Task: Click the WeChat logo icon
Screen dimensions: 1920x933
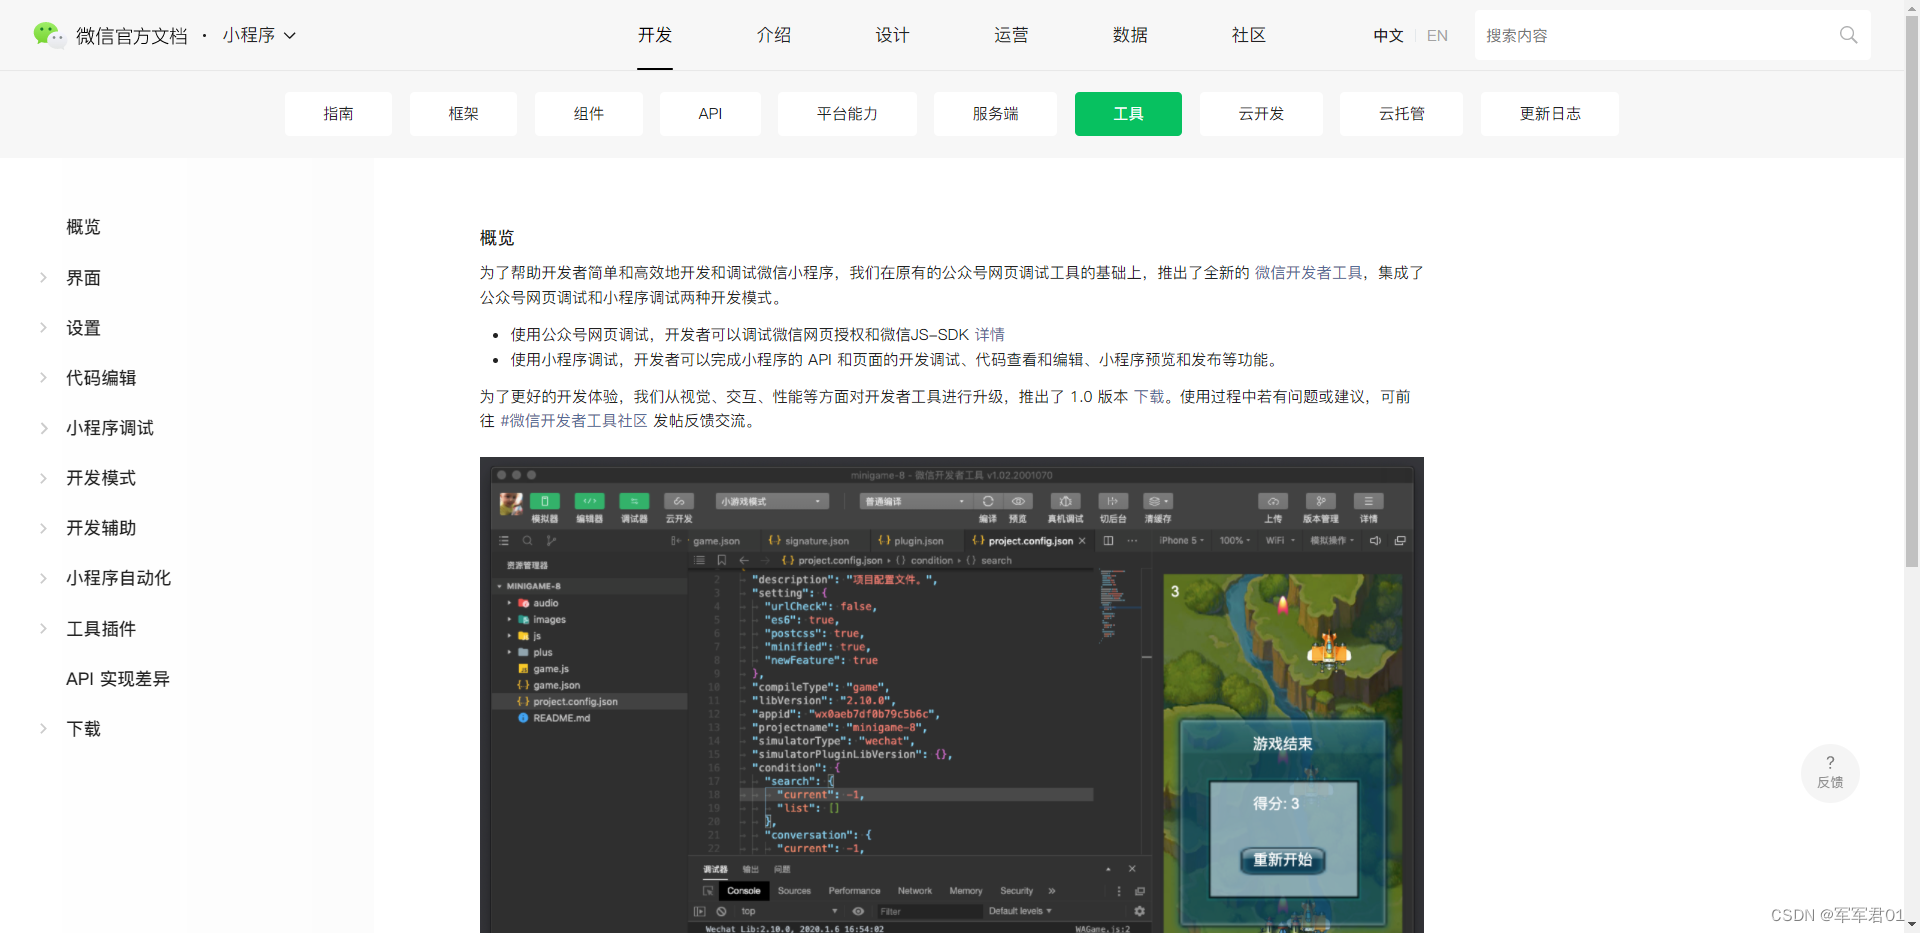Action: 49,35
